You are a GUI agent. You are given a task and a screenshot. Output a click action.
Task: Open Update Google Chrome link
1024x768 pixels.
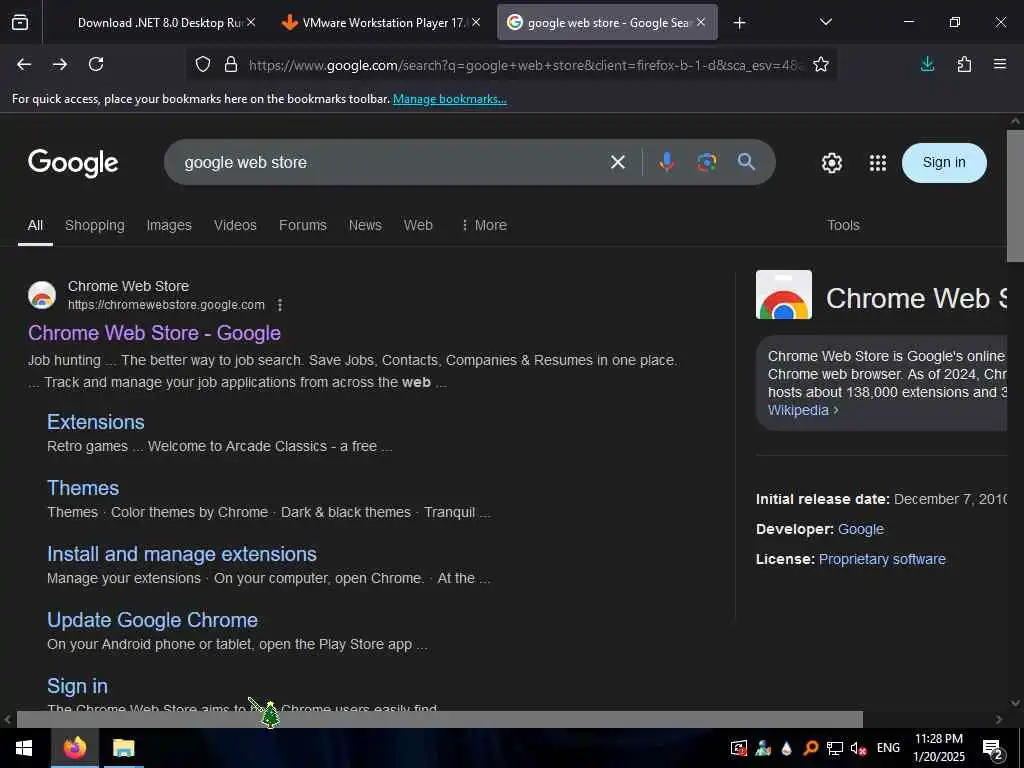(x=152, y=620)
